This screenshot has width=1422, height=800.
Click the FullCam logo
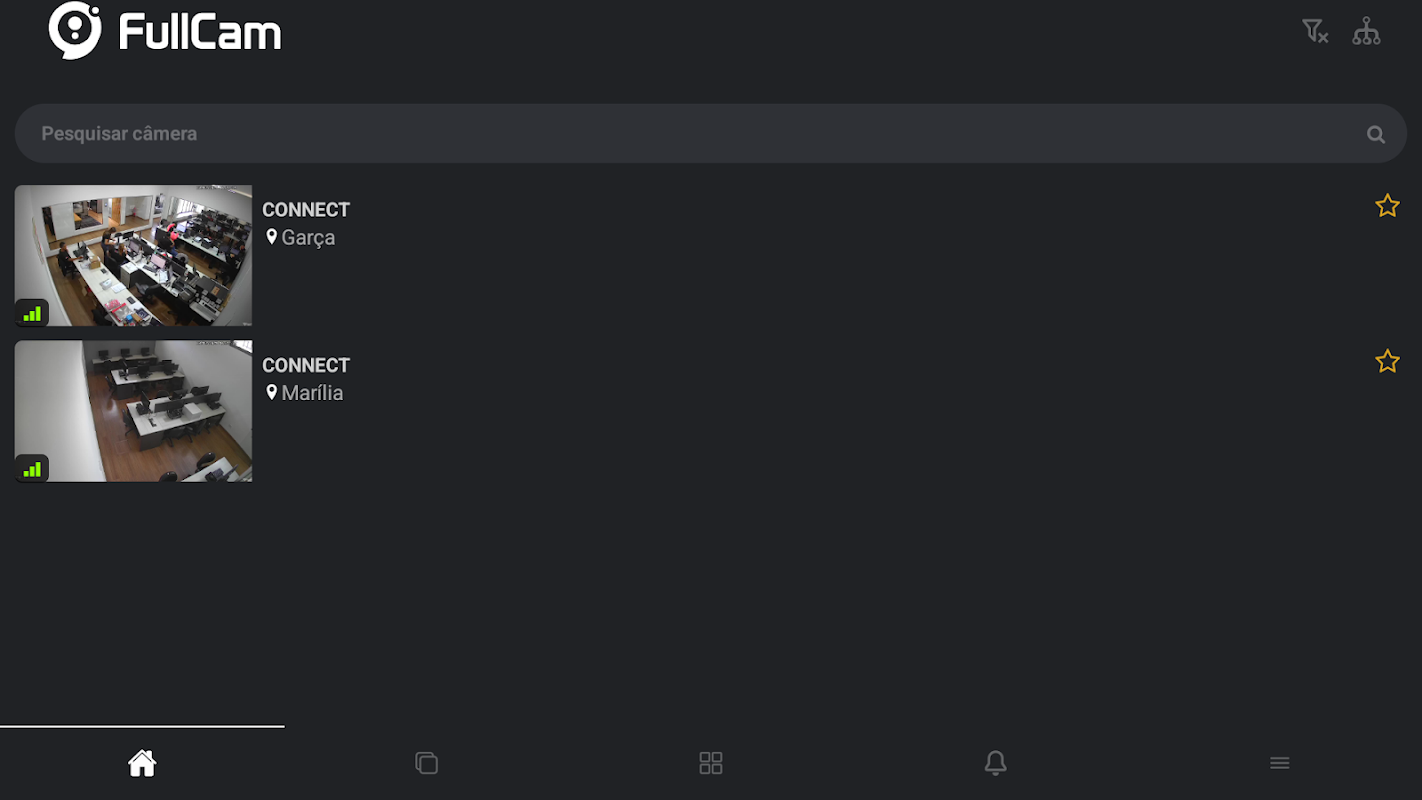pyautogui.click(x=165, y=31)
